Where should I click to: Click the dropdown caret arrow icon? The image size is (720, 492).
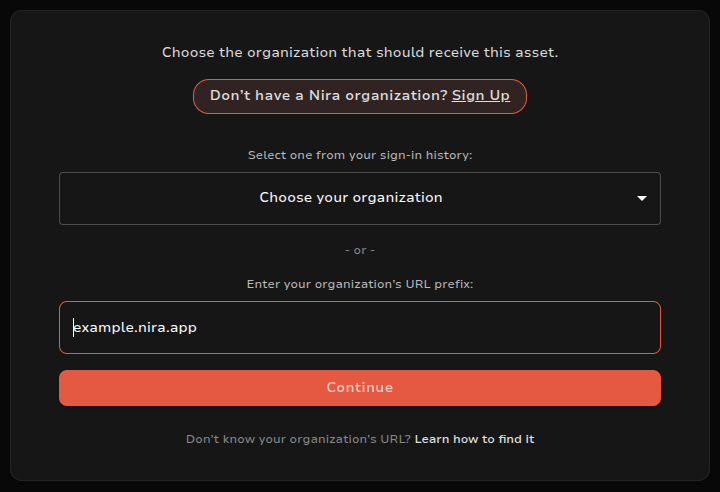(x=642, y=198)
